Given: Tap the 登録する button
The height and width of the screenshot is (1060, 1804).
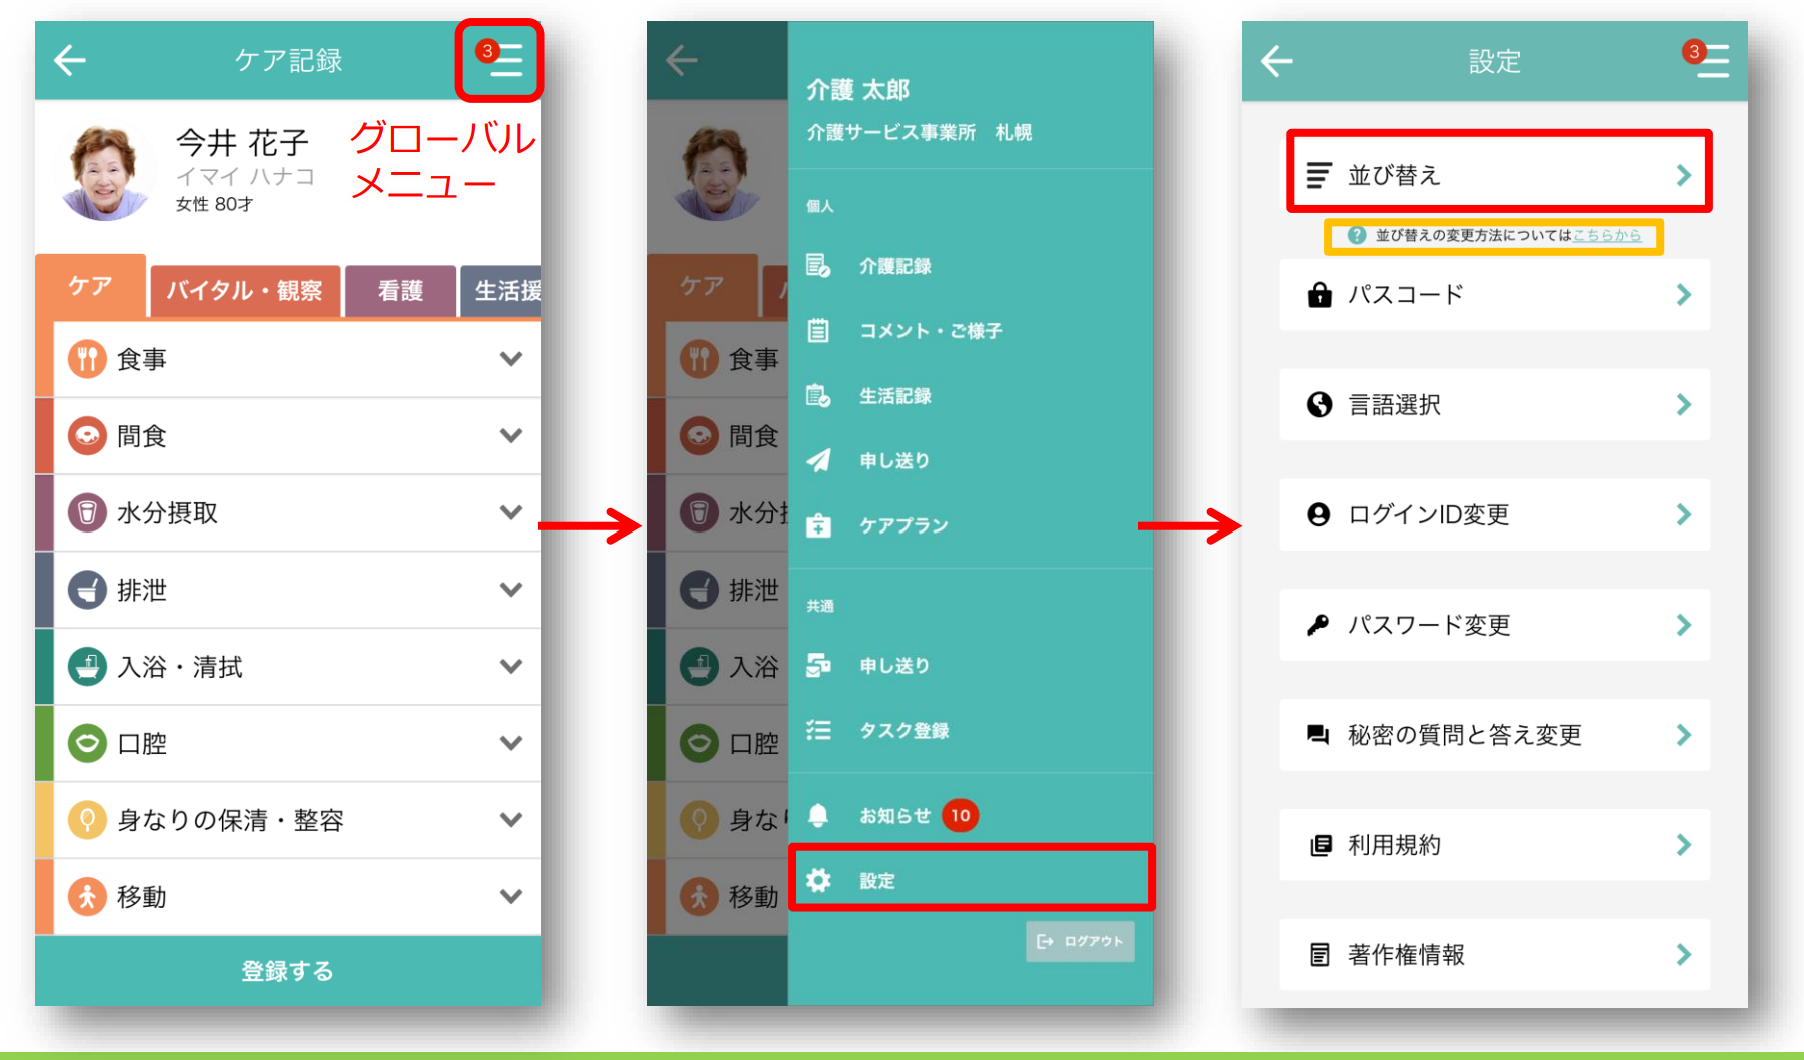Looking at the screenshot, I should coord(288,970).
